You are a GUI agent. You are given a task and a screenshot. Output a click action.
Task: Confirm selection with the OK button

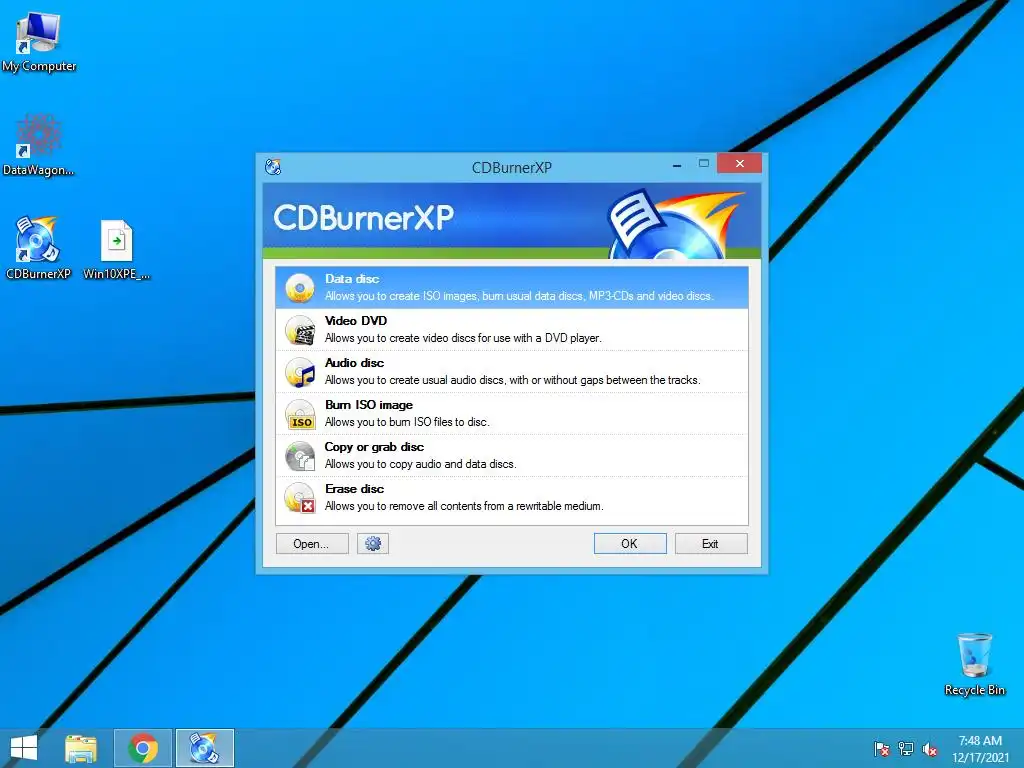(x=630, y=543)
